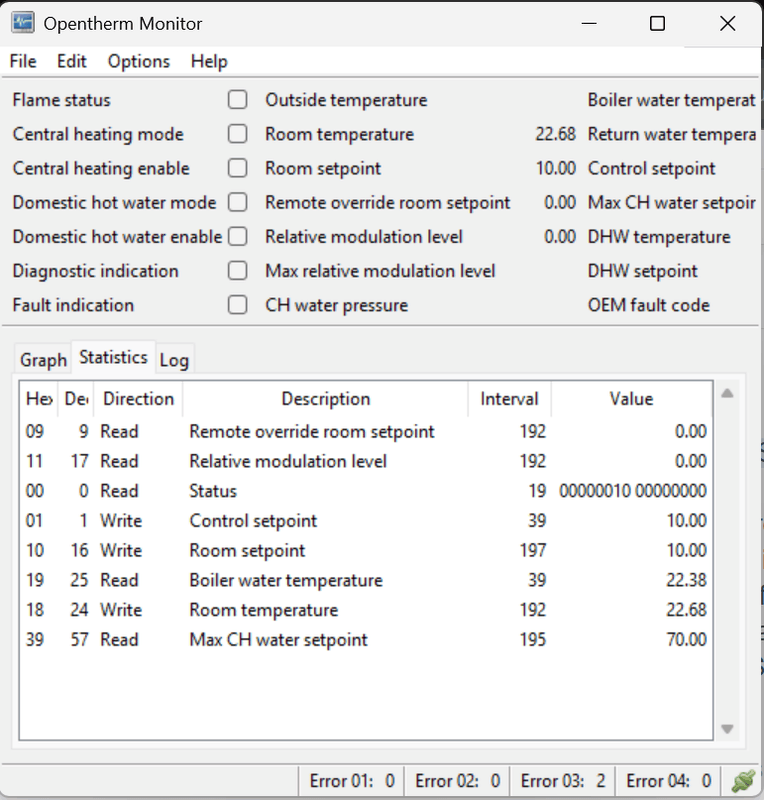Open the File menu

(23, 61)
